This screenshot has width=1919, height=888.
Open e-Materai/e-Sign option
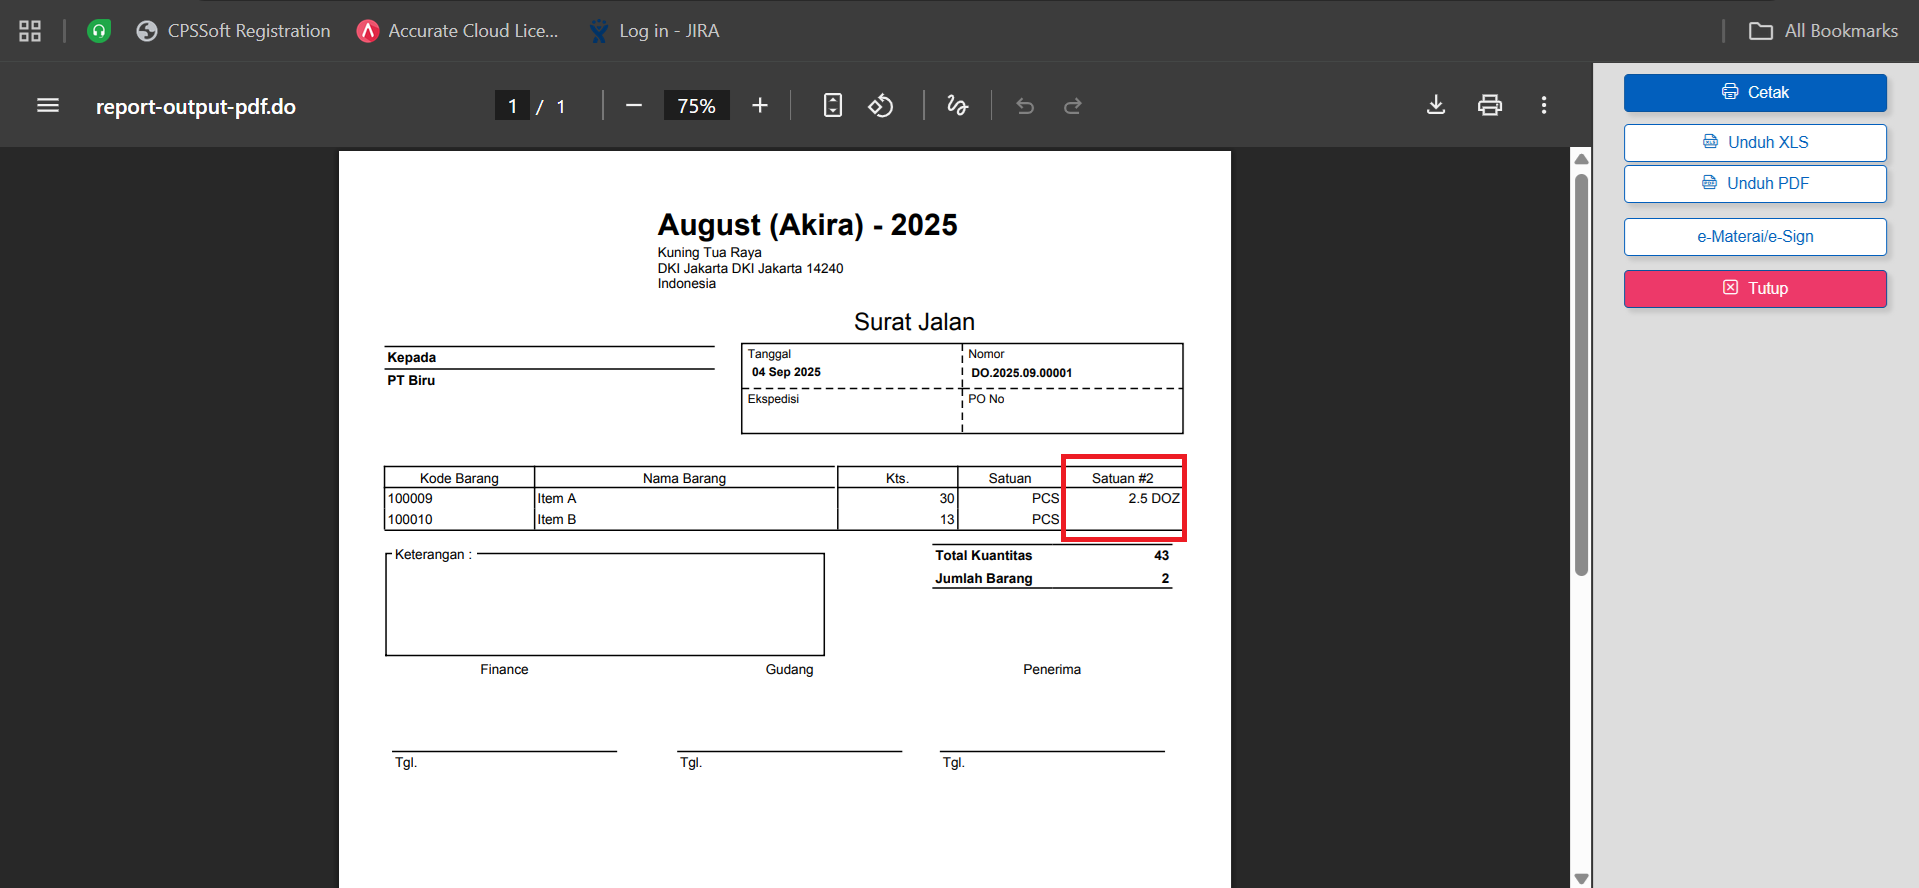(1755, 237)
